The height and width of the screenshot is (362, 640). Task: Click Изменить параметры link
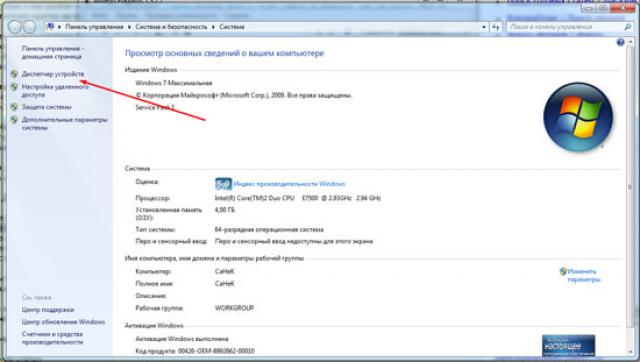coord(584,275)
